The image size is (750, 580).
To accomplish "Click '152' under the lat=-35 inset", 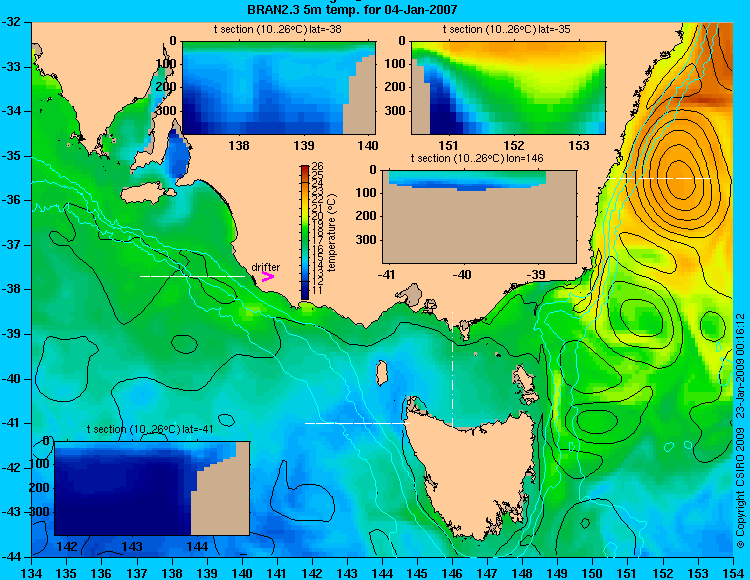I will [514, 145].
